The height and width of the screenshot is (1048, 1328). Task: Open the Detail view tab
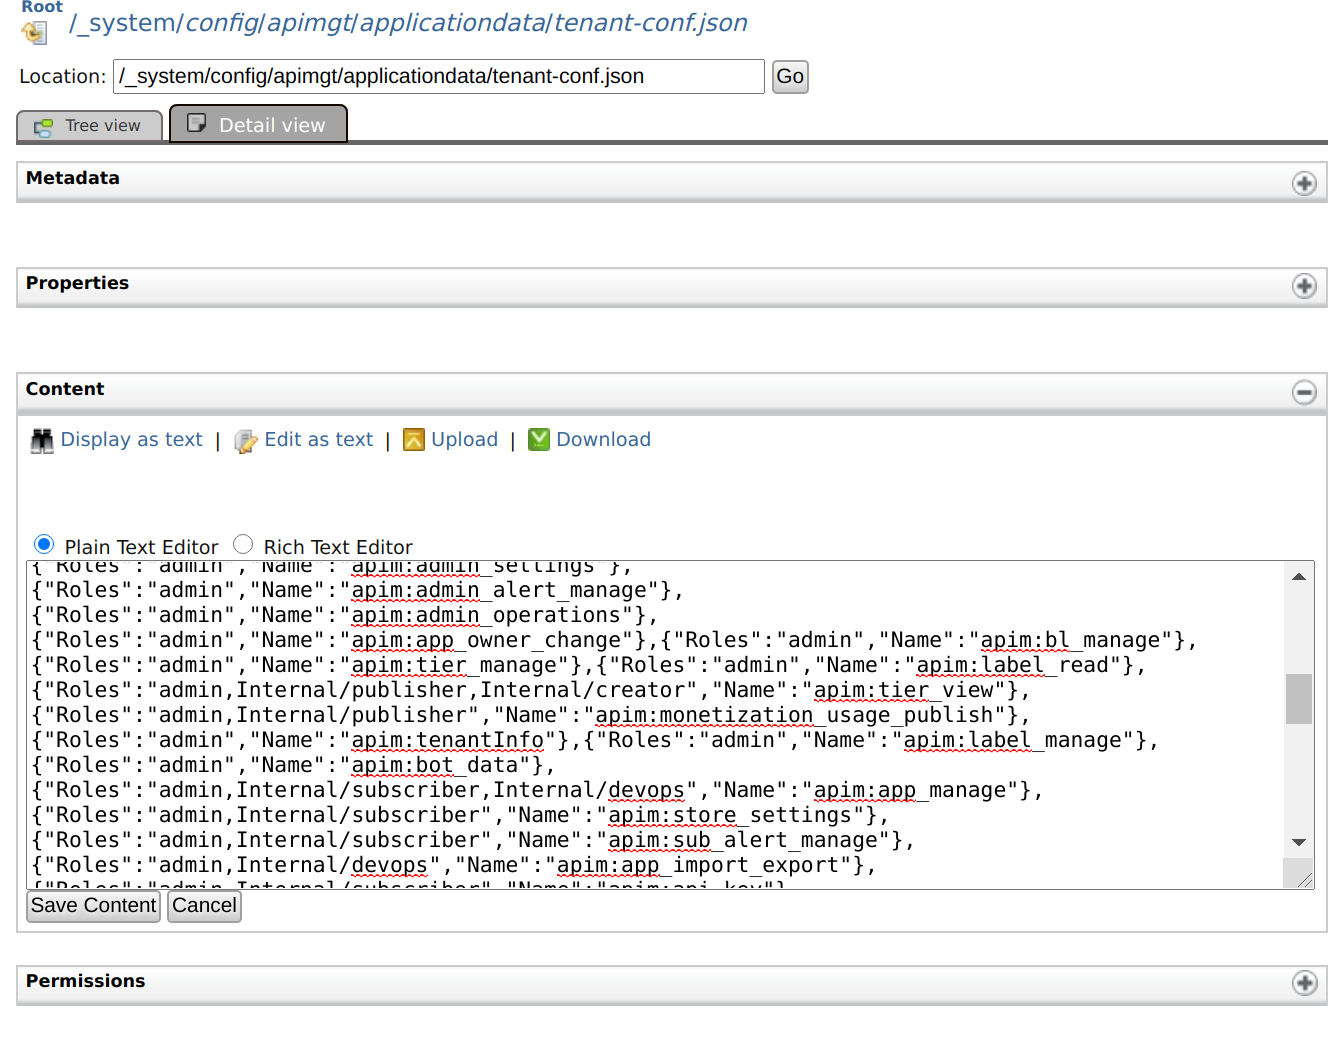258,124
